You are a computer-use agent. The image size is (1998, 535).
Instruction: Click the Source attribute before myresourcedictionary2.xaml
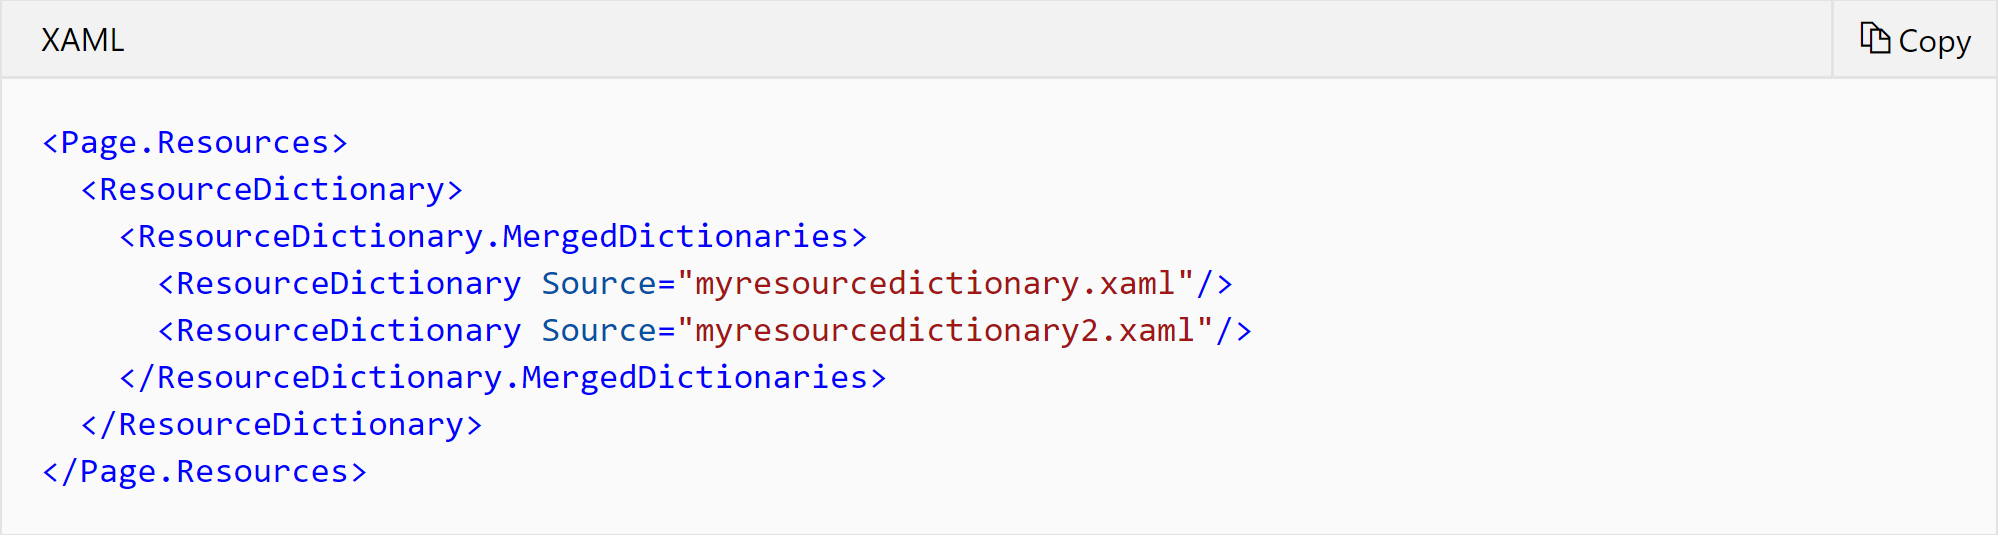[x=599, y=331]
